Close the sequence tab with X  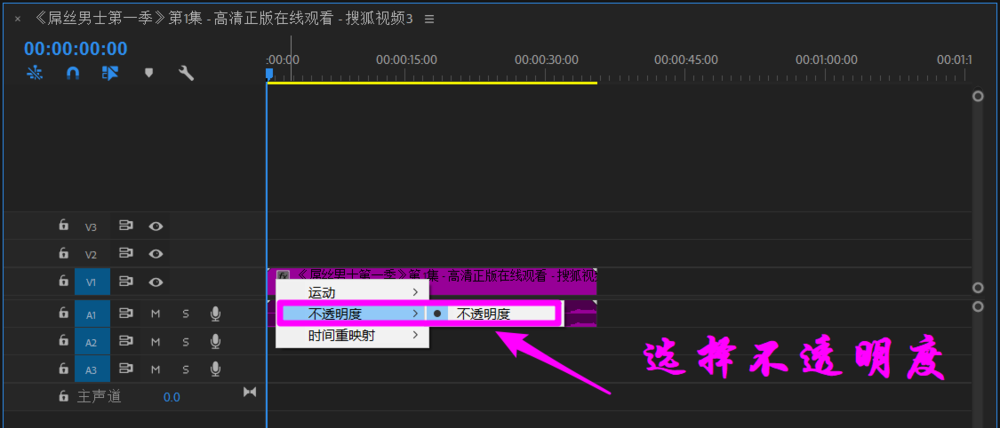point(17,19)
